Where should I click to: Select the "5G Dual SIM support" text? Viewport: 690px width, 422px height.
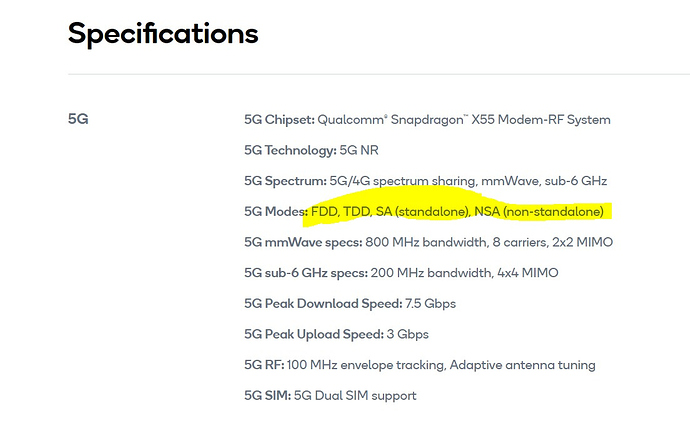(355, 395)
